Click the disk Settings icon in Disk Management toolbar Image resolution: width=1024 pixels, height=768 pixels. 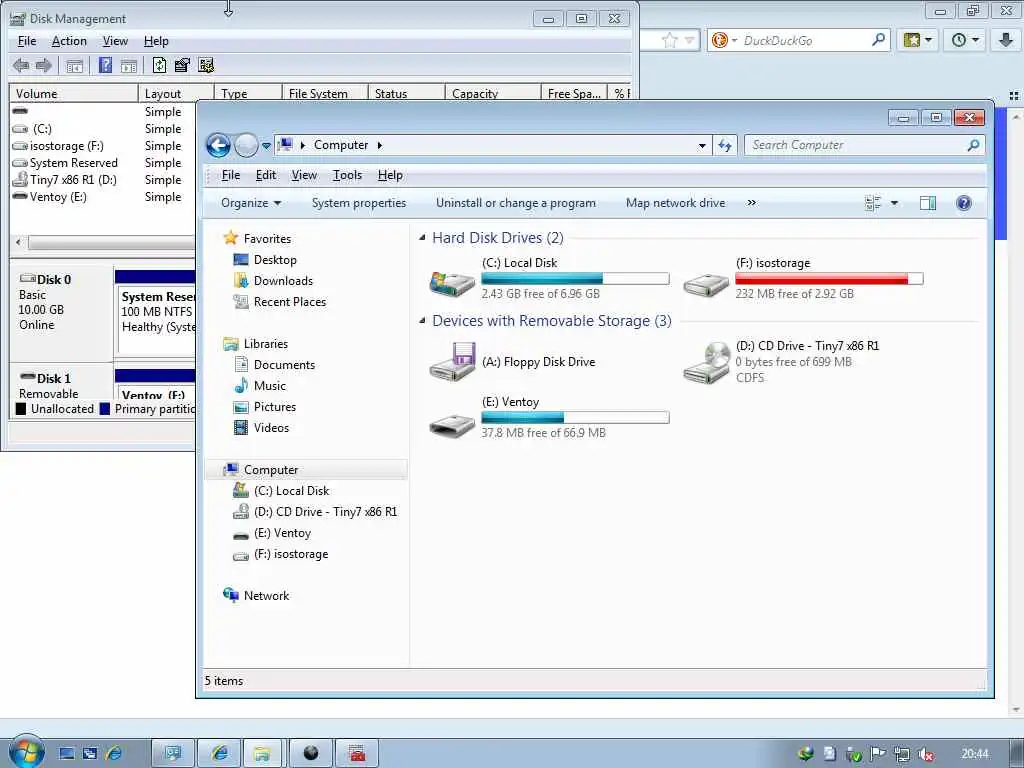[x=206, y=65]
